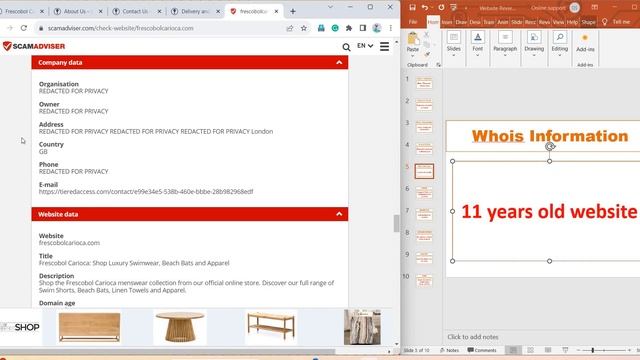
Task: Toggle the Chrome side panel
Action: tap(362, 28)
